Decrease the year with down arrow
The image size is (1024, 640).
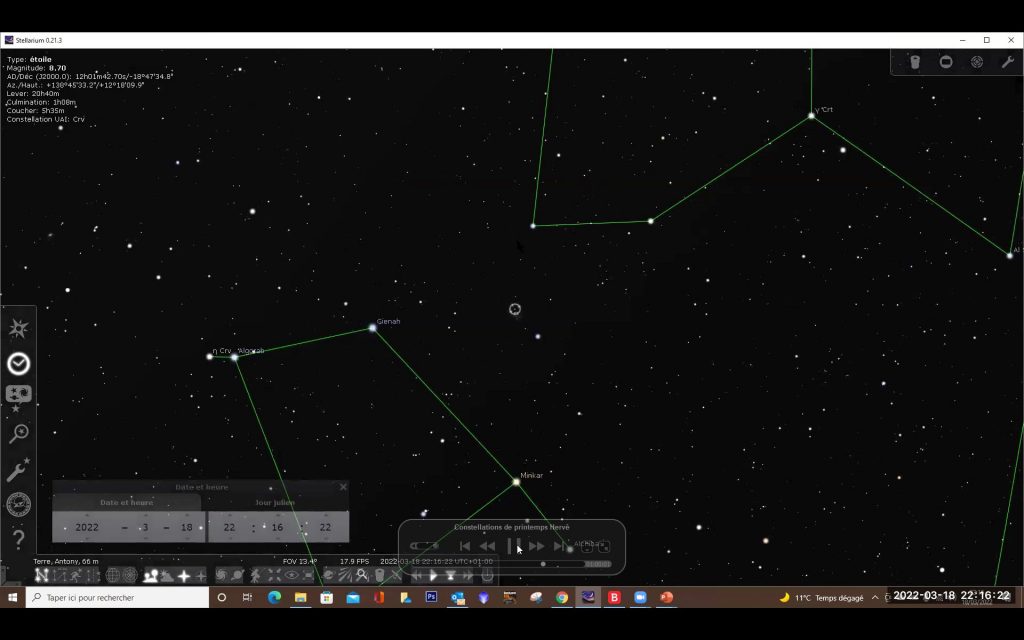[87, 539]
